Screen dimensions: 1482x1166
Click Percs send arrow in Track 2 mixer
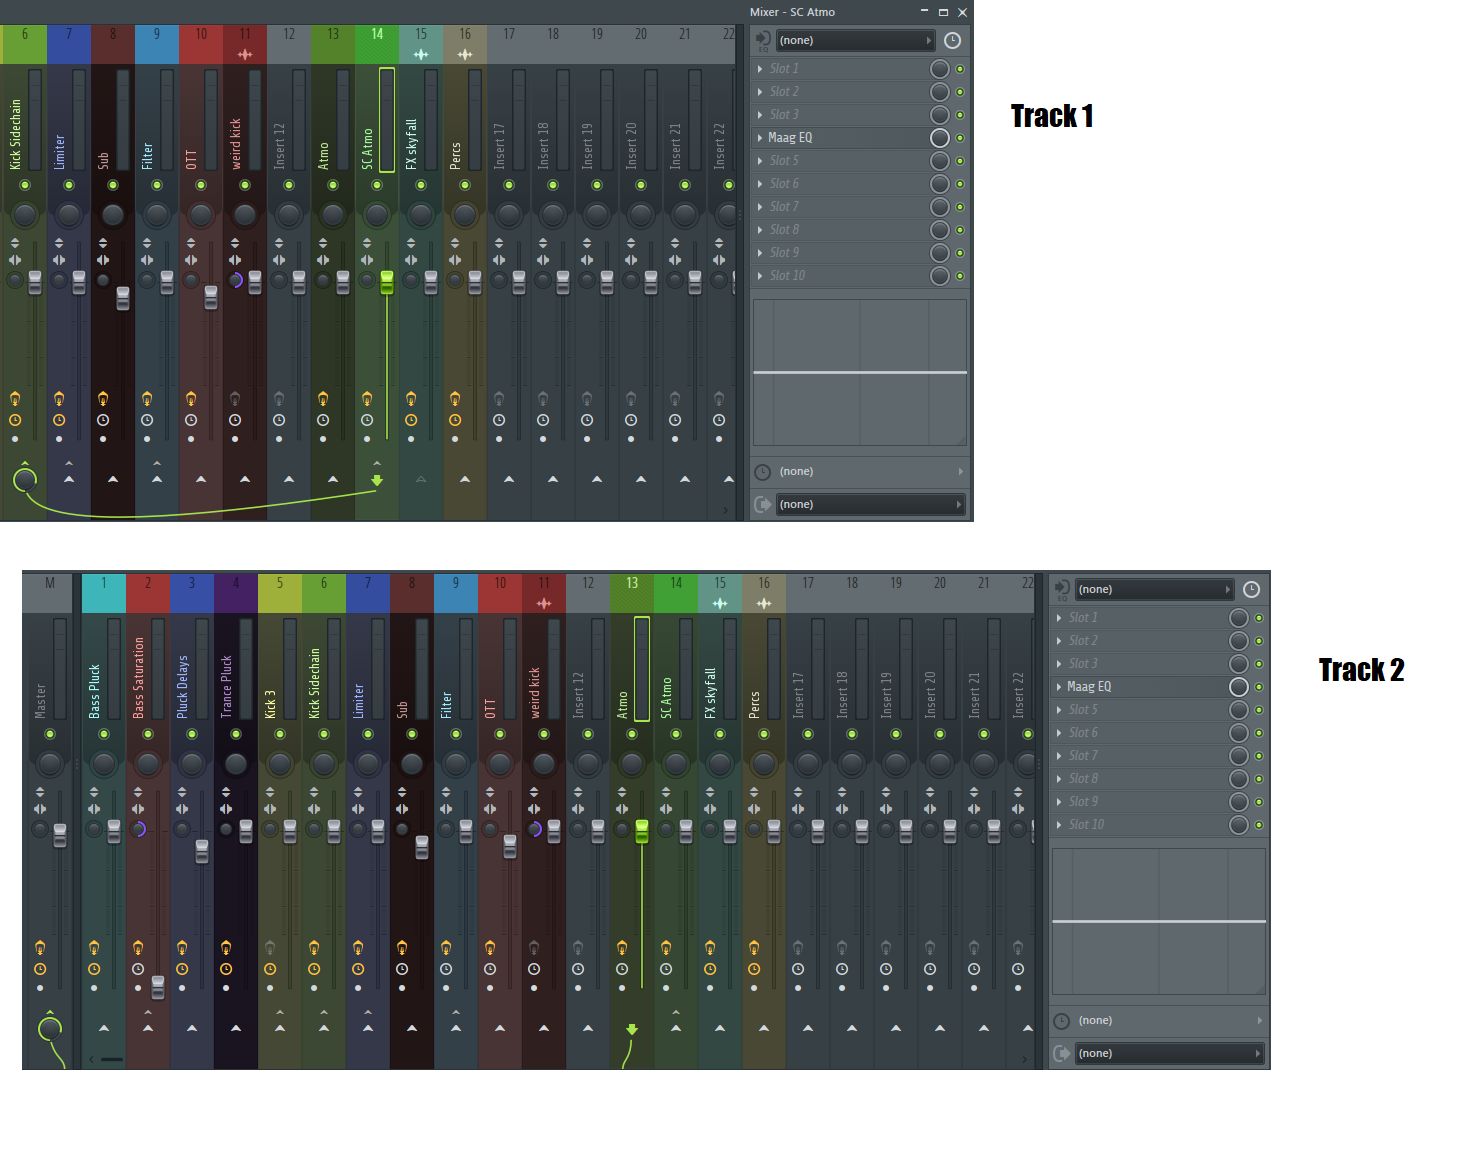764,1029
